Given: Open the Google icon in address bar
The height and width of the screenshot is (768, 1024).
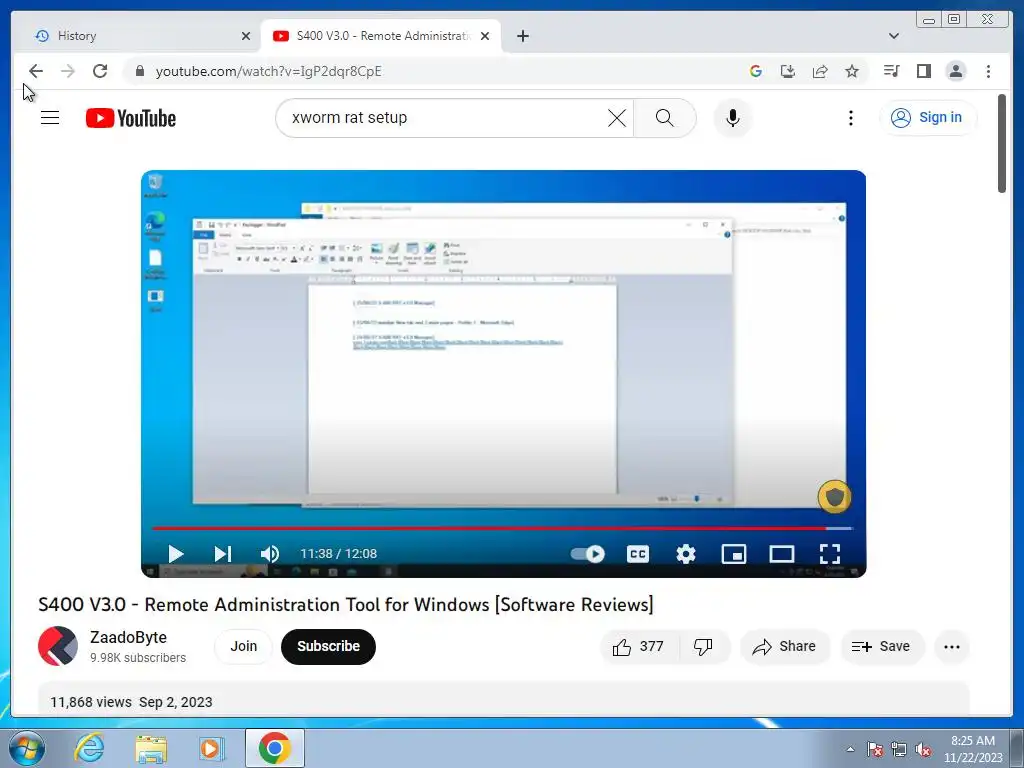Looking at the screenshot, I should (x=756, y=71).
